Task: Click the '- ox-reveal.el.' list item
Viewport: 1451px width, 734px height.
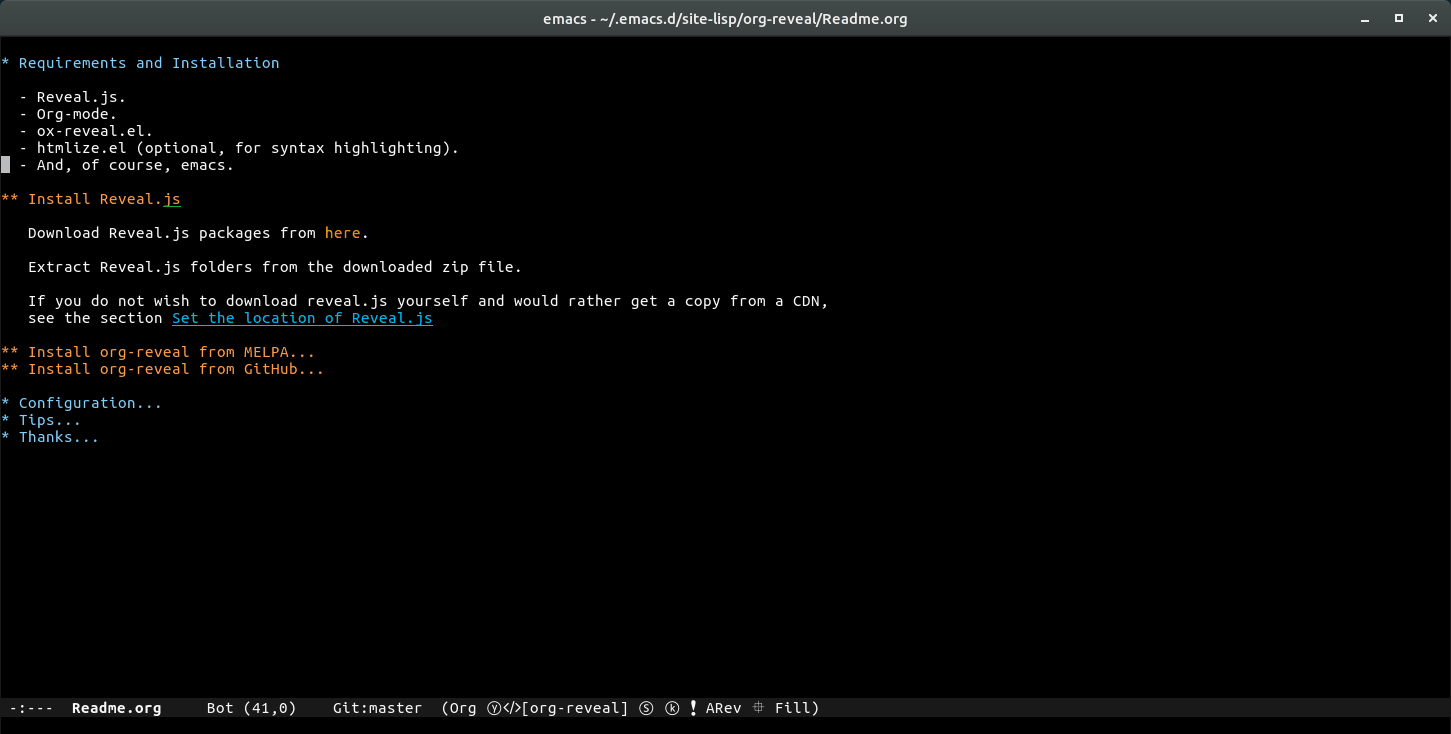Action: (x=86, y=131)
